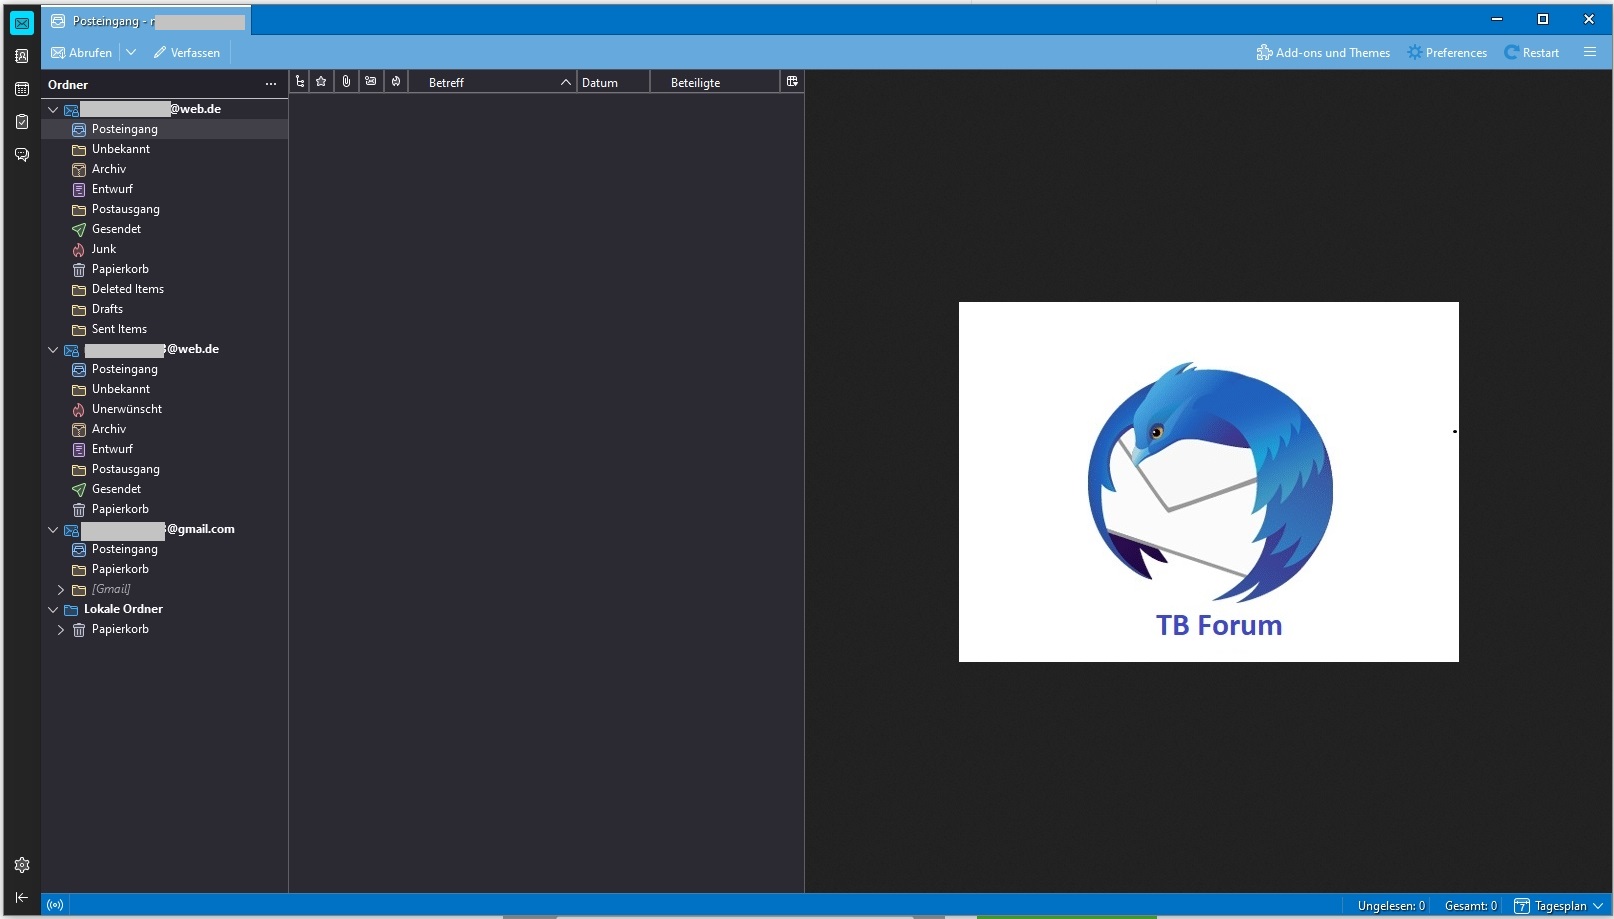Collapse the spaces toolbar with arrow icon
Viewport: 1614px width, 919px height.
coord(22,898)
